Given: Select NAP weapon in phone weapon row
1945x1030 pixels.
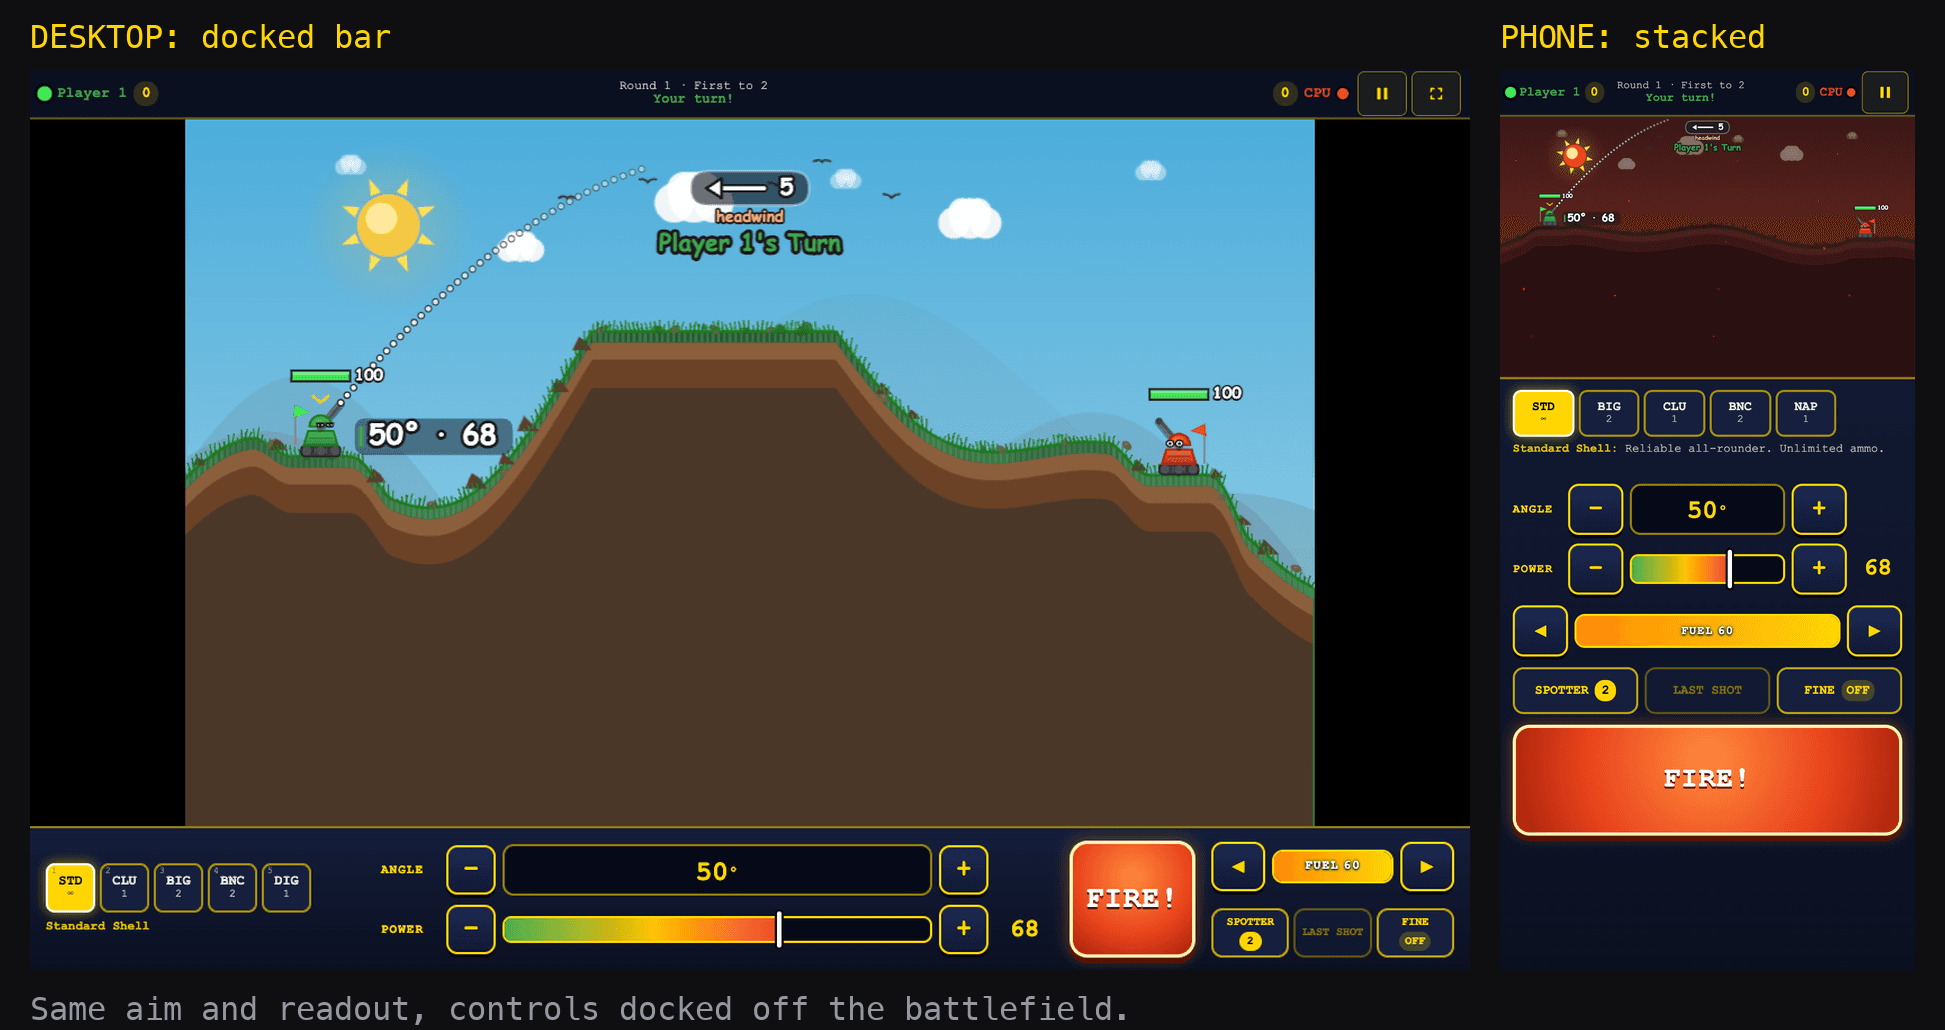Looking at the screenshot, I should (x=1805, y=413).
